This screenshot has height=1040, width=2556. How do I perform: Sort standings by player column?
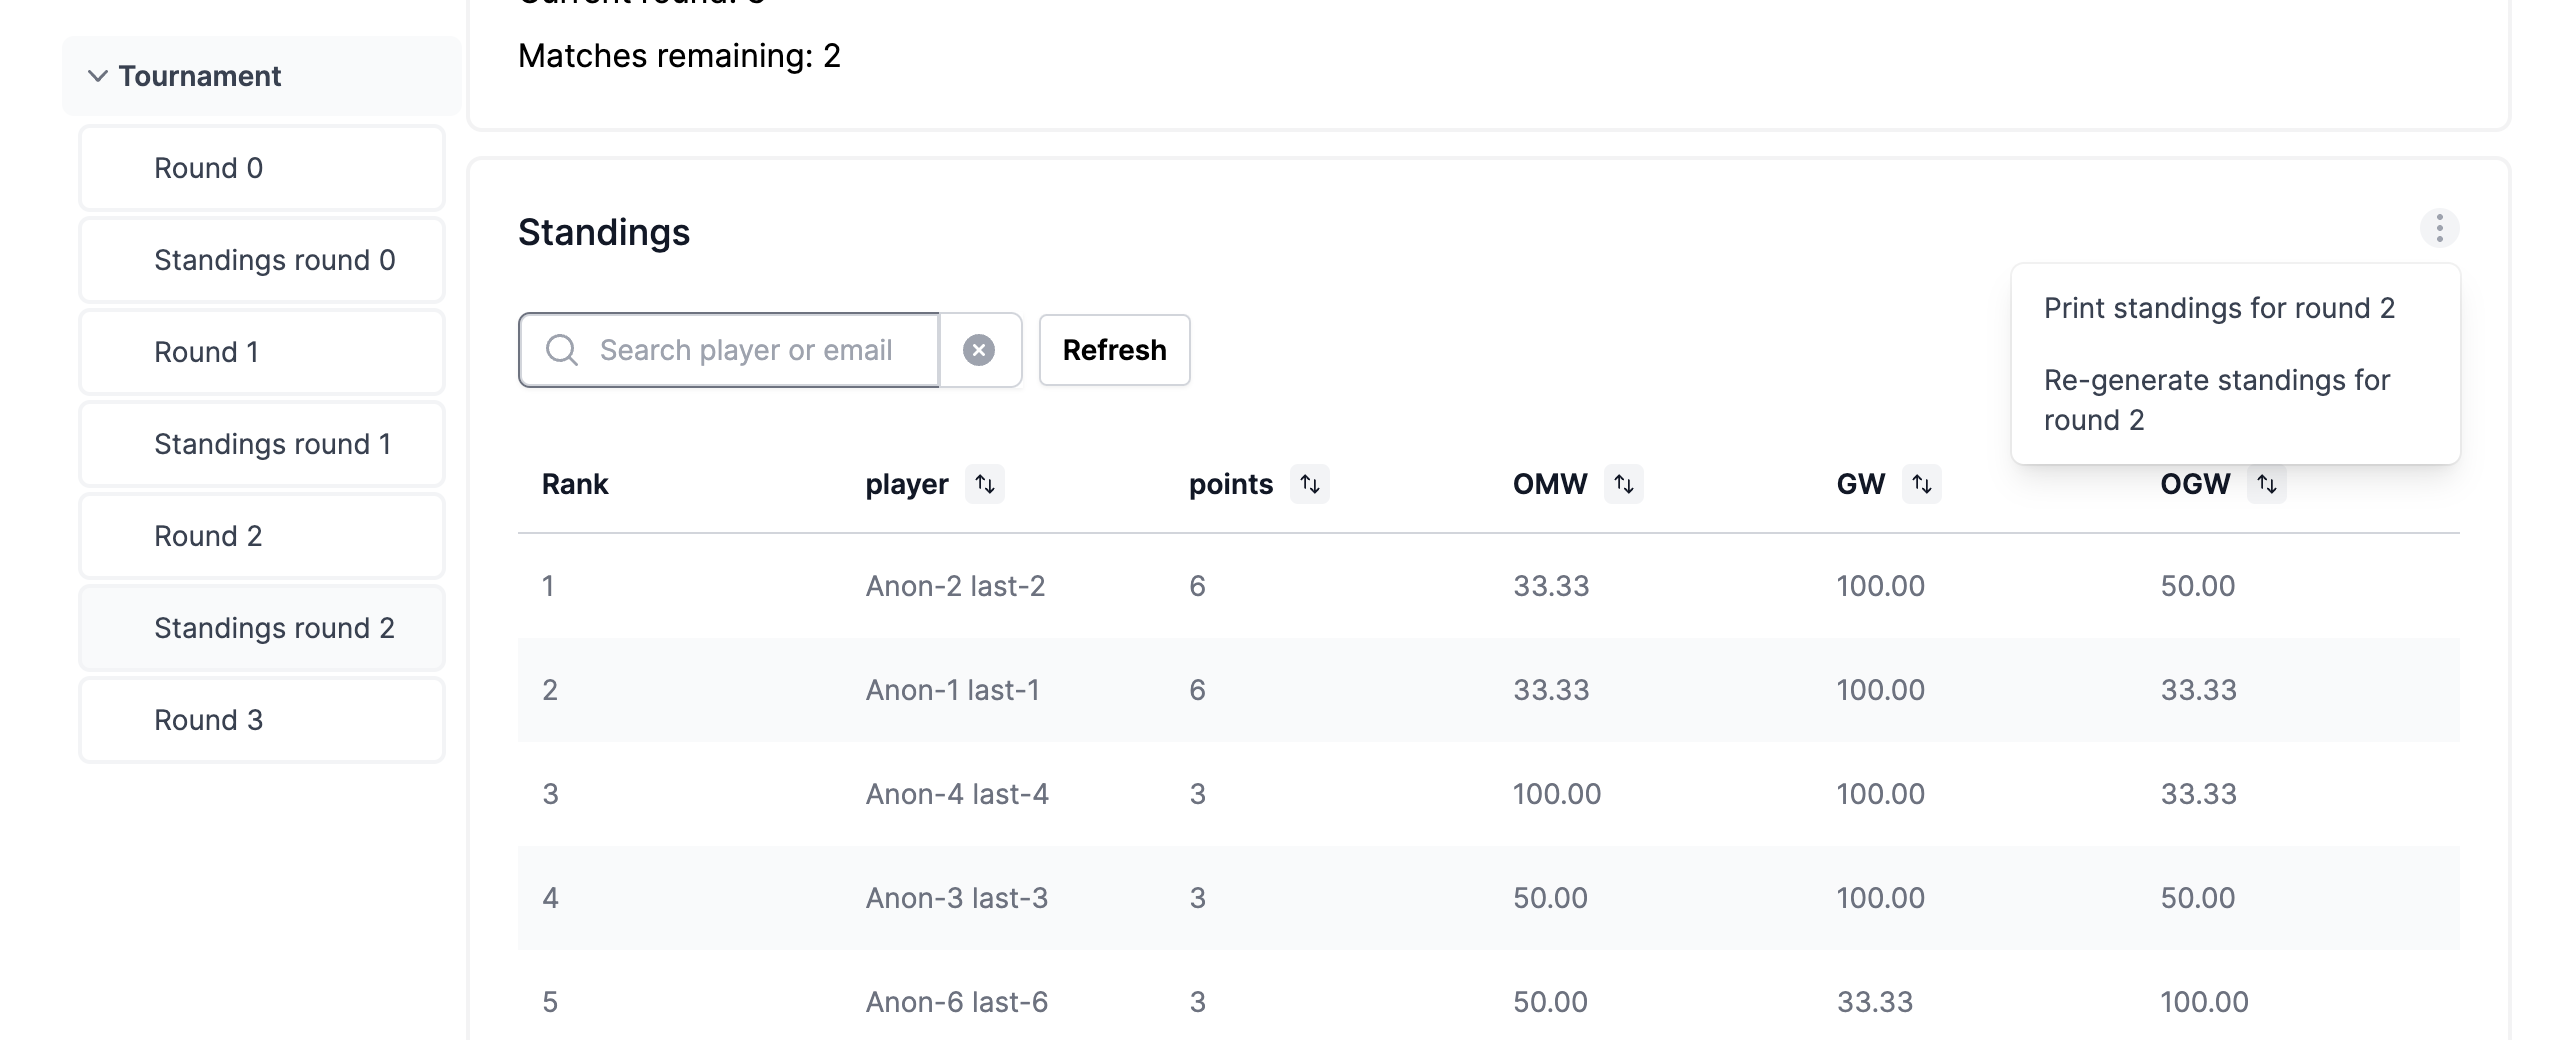point(985,484)
